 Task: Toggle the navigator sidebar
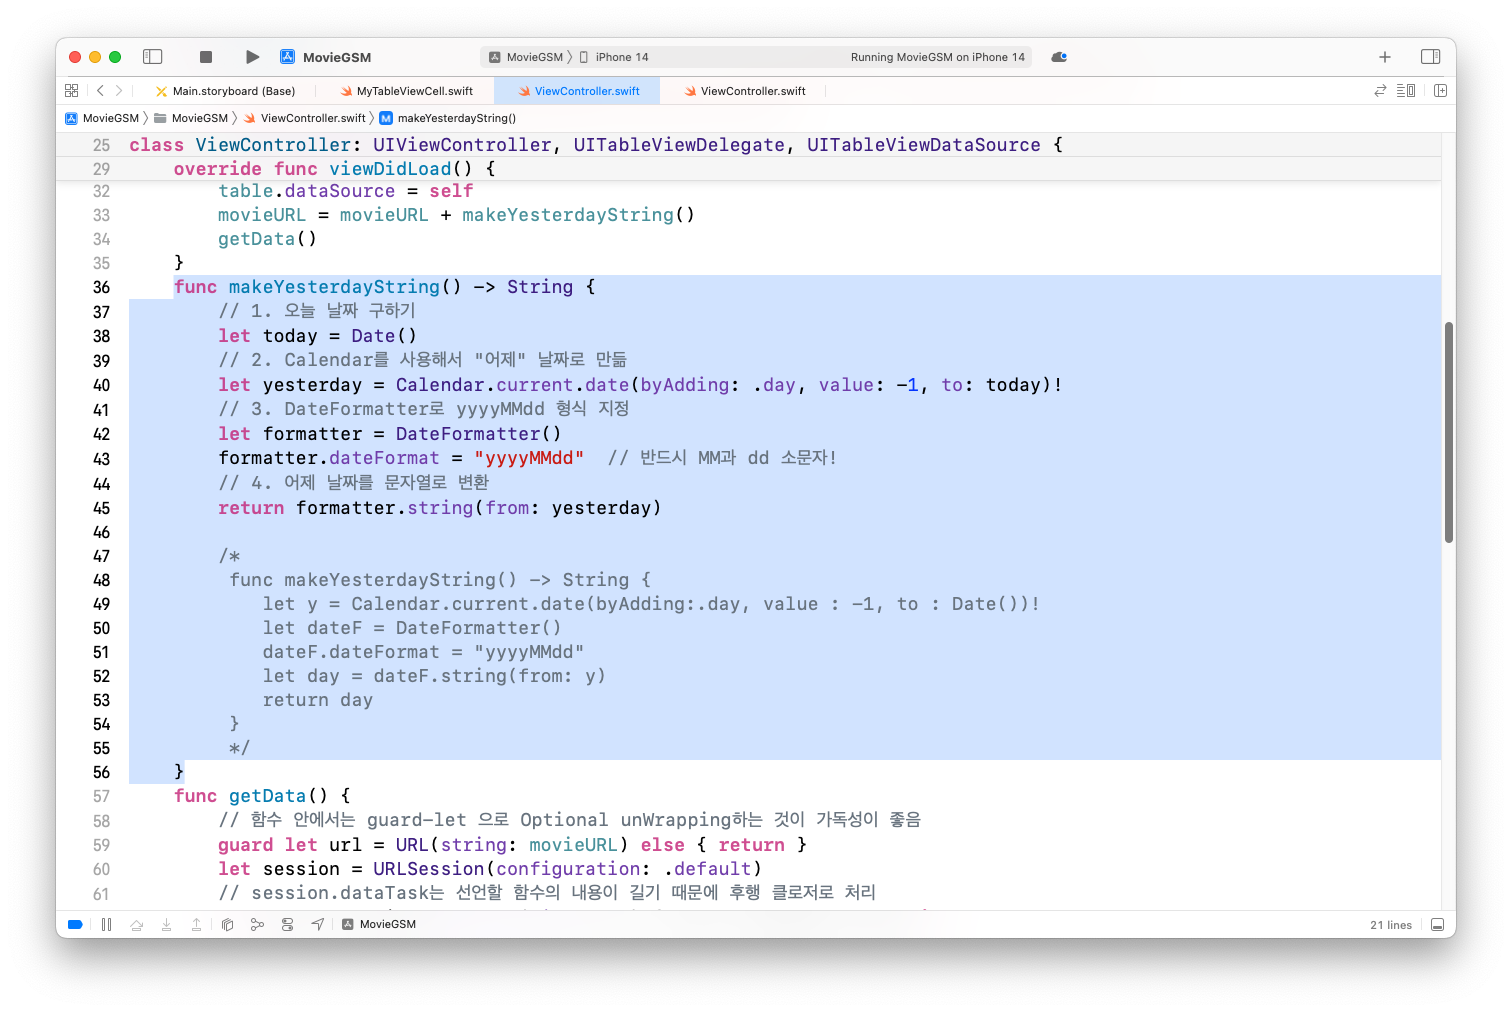(x=153, y=57)
